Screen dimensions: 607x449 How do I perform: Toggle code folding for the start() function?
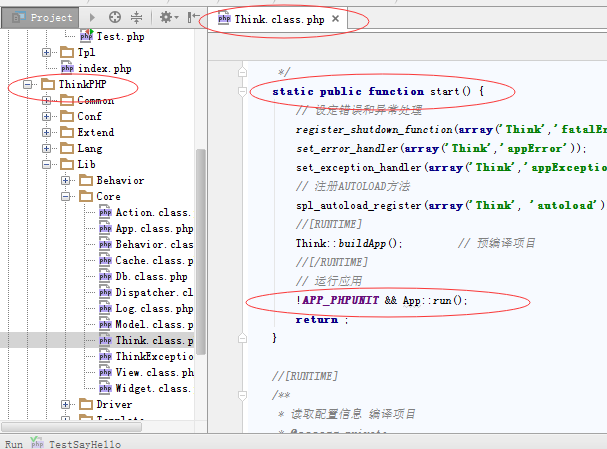pyautogui.click(x=242, y=92)
